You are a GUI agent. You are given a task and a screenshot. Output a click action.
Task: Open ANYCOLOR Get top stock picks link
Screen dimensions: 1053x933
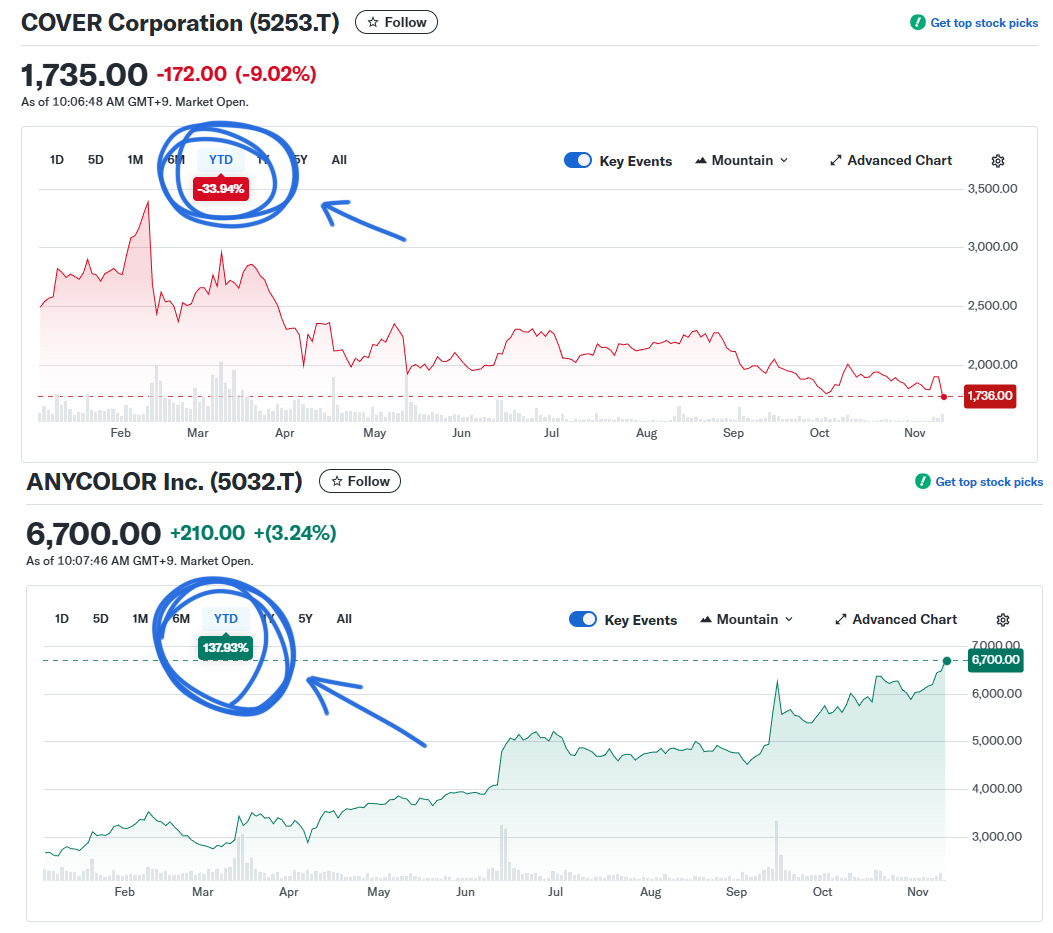tap(989, 482)
